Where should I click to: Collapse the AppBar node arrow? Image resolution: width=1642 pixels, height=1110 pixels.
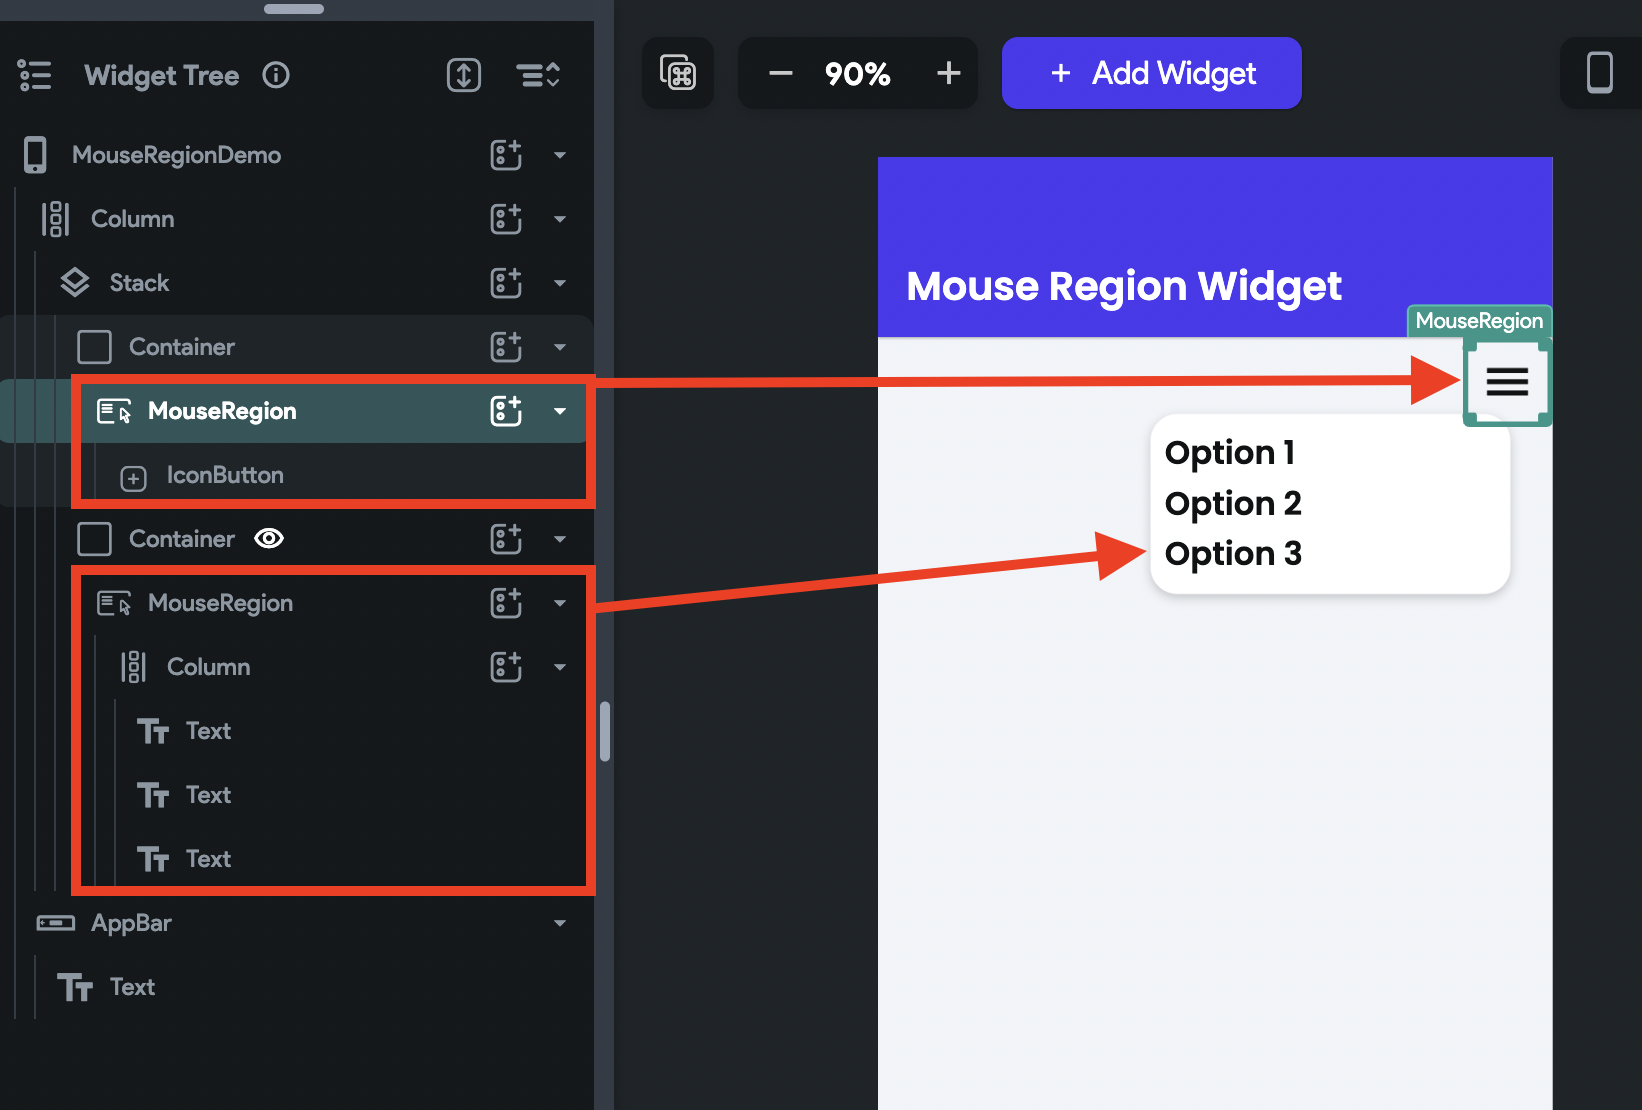[x=560, y=923]
